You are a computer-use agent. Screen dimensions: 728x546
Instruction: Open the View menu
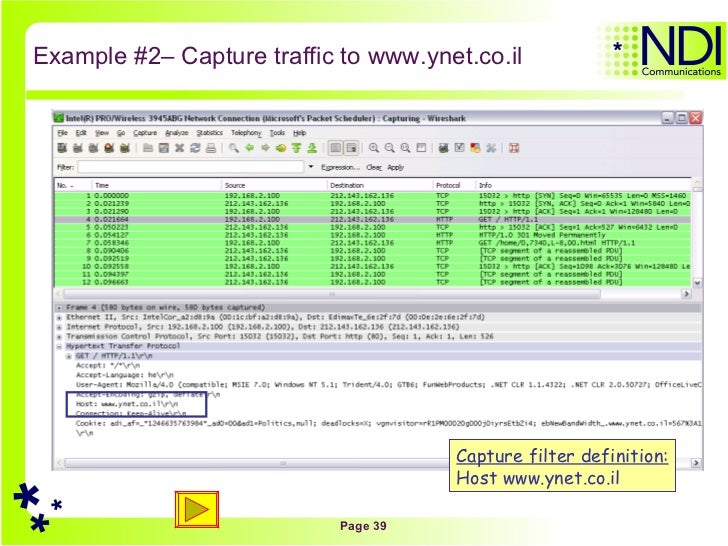(x=102, y=133)
